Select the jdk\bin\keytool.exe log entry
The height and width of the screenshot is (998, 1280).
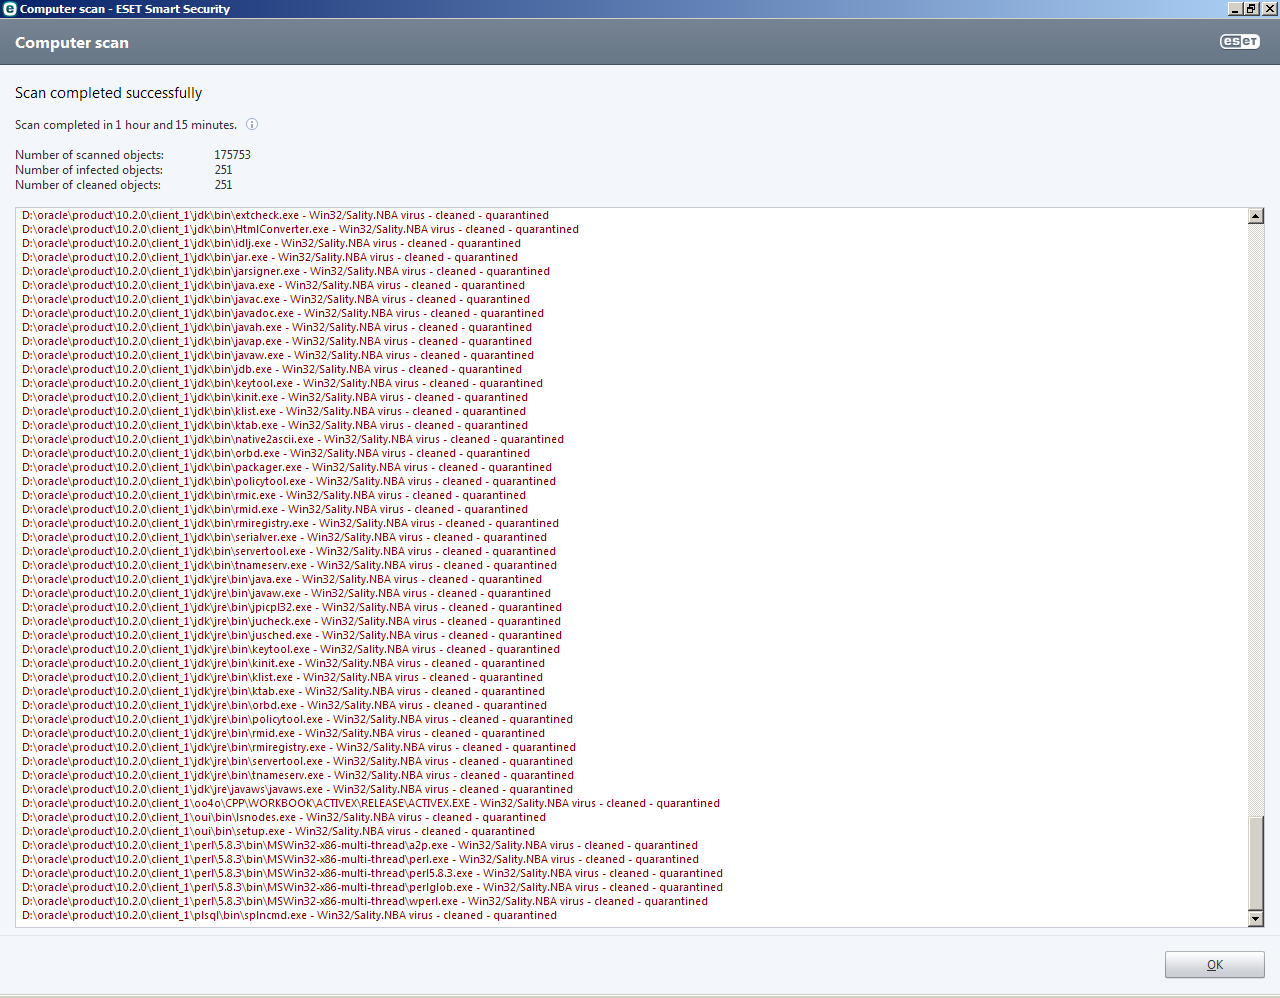[282, 383]
